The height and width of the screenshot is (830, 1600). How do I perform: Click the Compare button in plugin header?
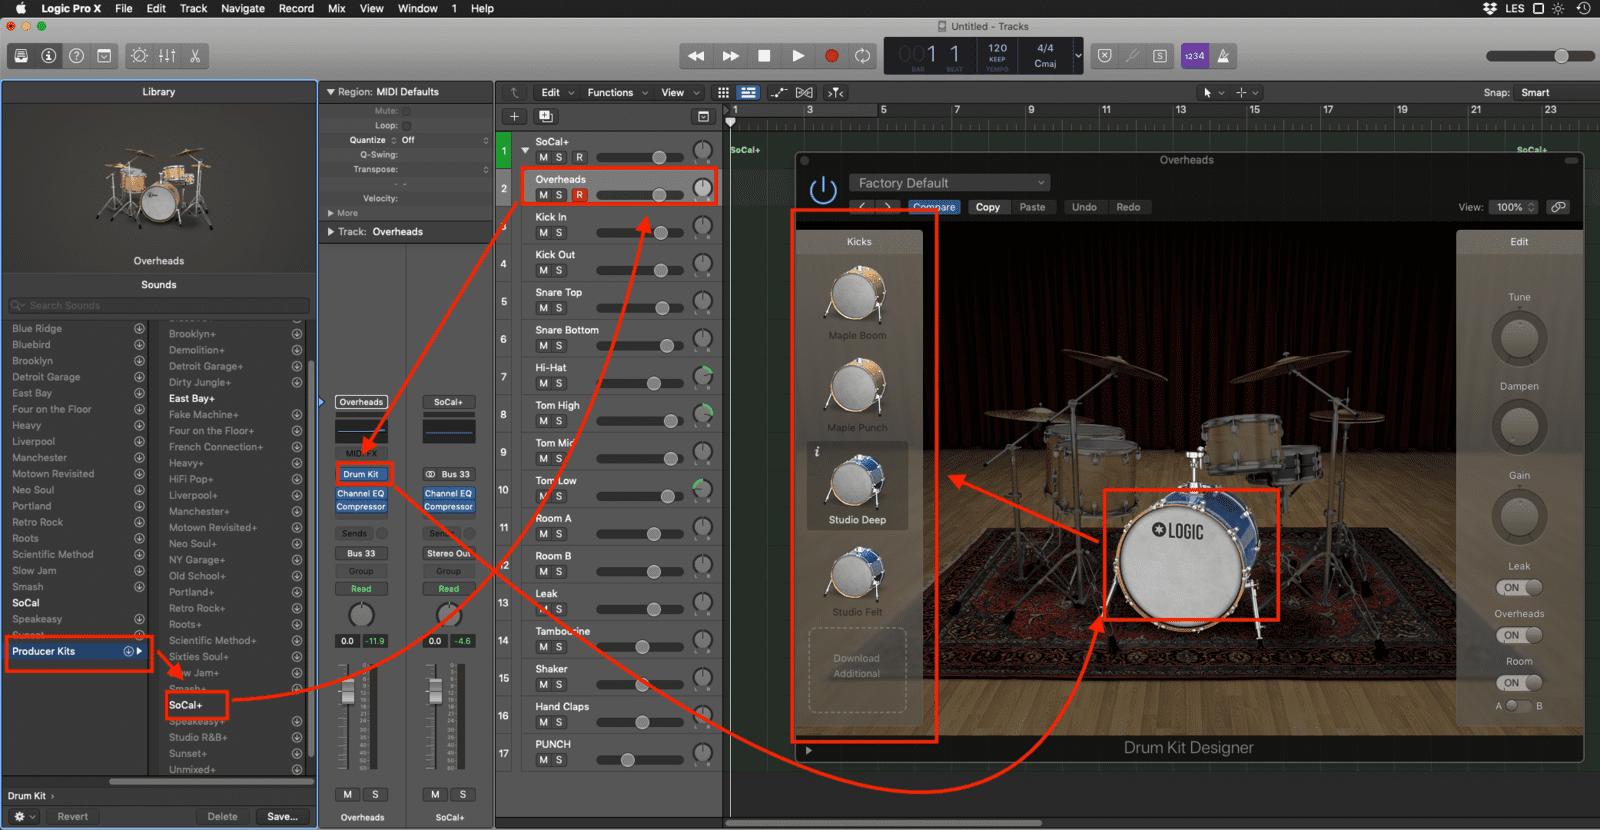(x=934, y=207)
